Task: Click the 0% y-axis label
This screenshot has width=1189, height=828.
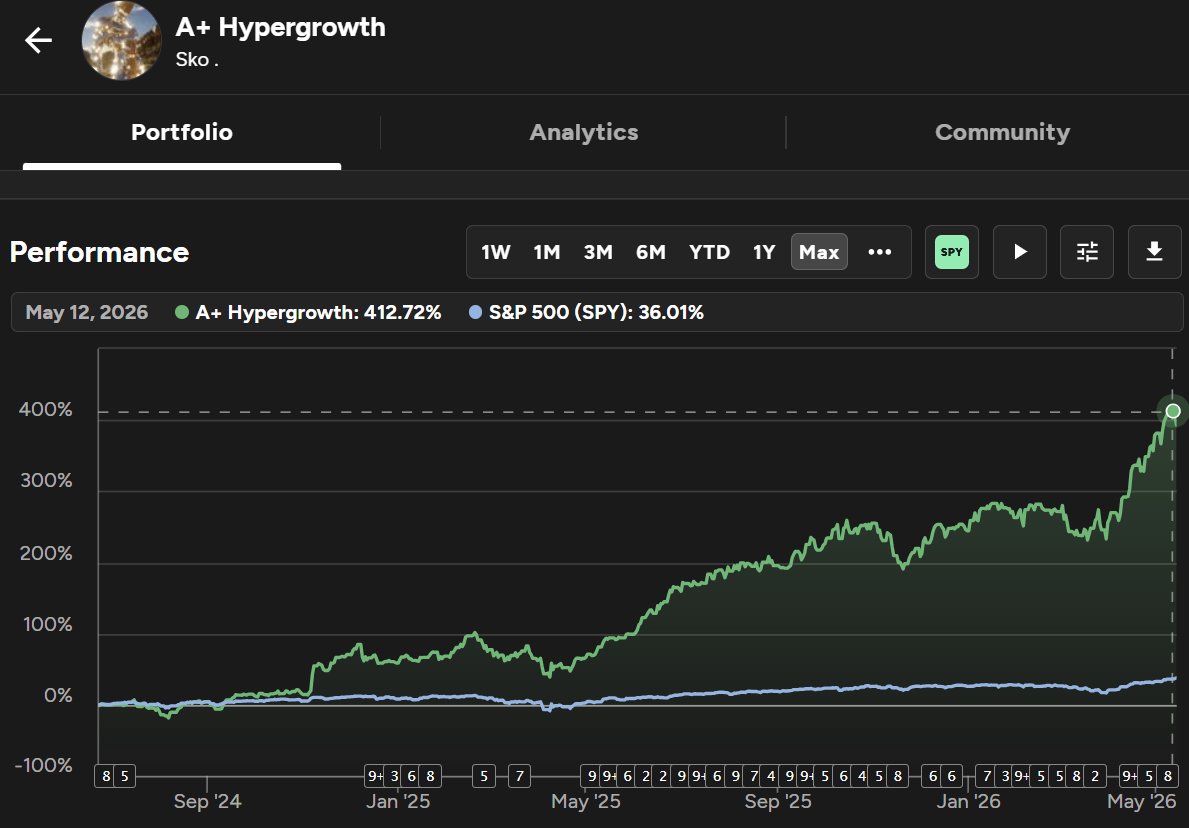Action: tap(58, 696)
